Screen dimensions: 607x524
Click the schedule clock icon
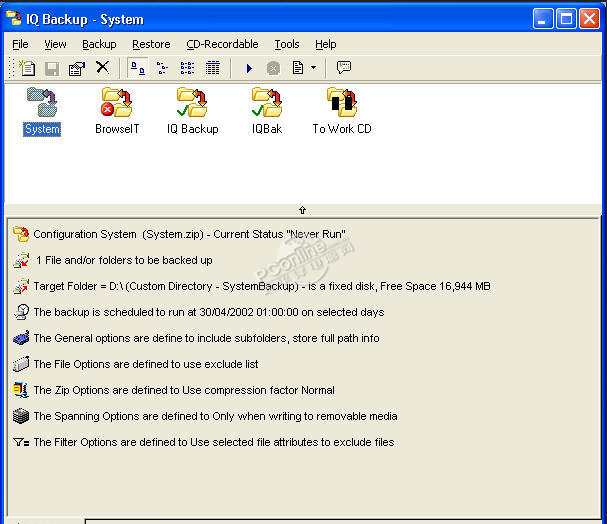pyautogui.click(x=21, y=312)
